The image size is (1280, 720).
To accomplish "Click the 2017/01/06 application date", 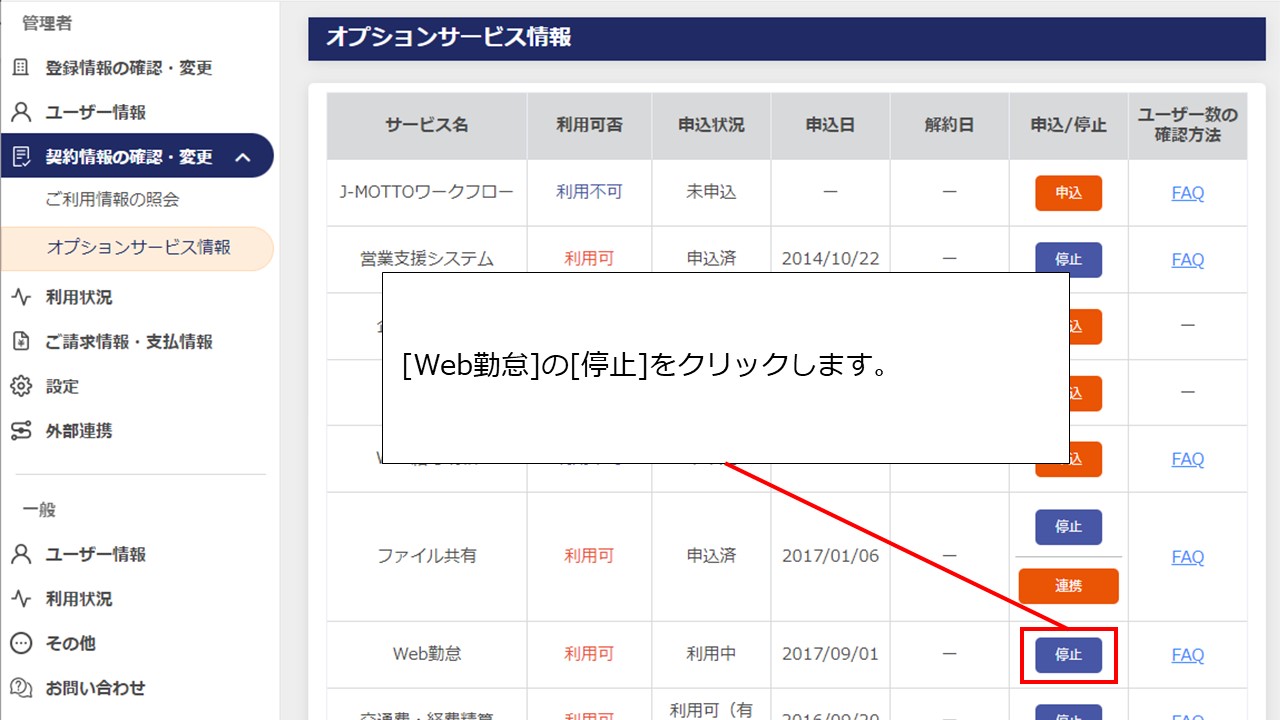I will coord(830,556).
